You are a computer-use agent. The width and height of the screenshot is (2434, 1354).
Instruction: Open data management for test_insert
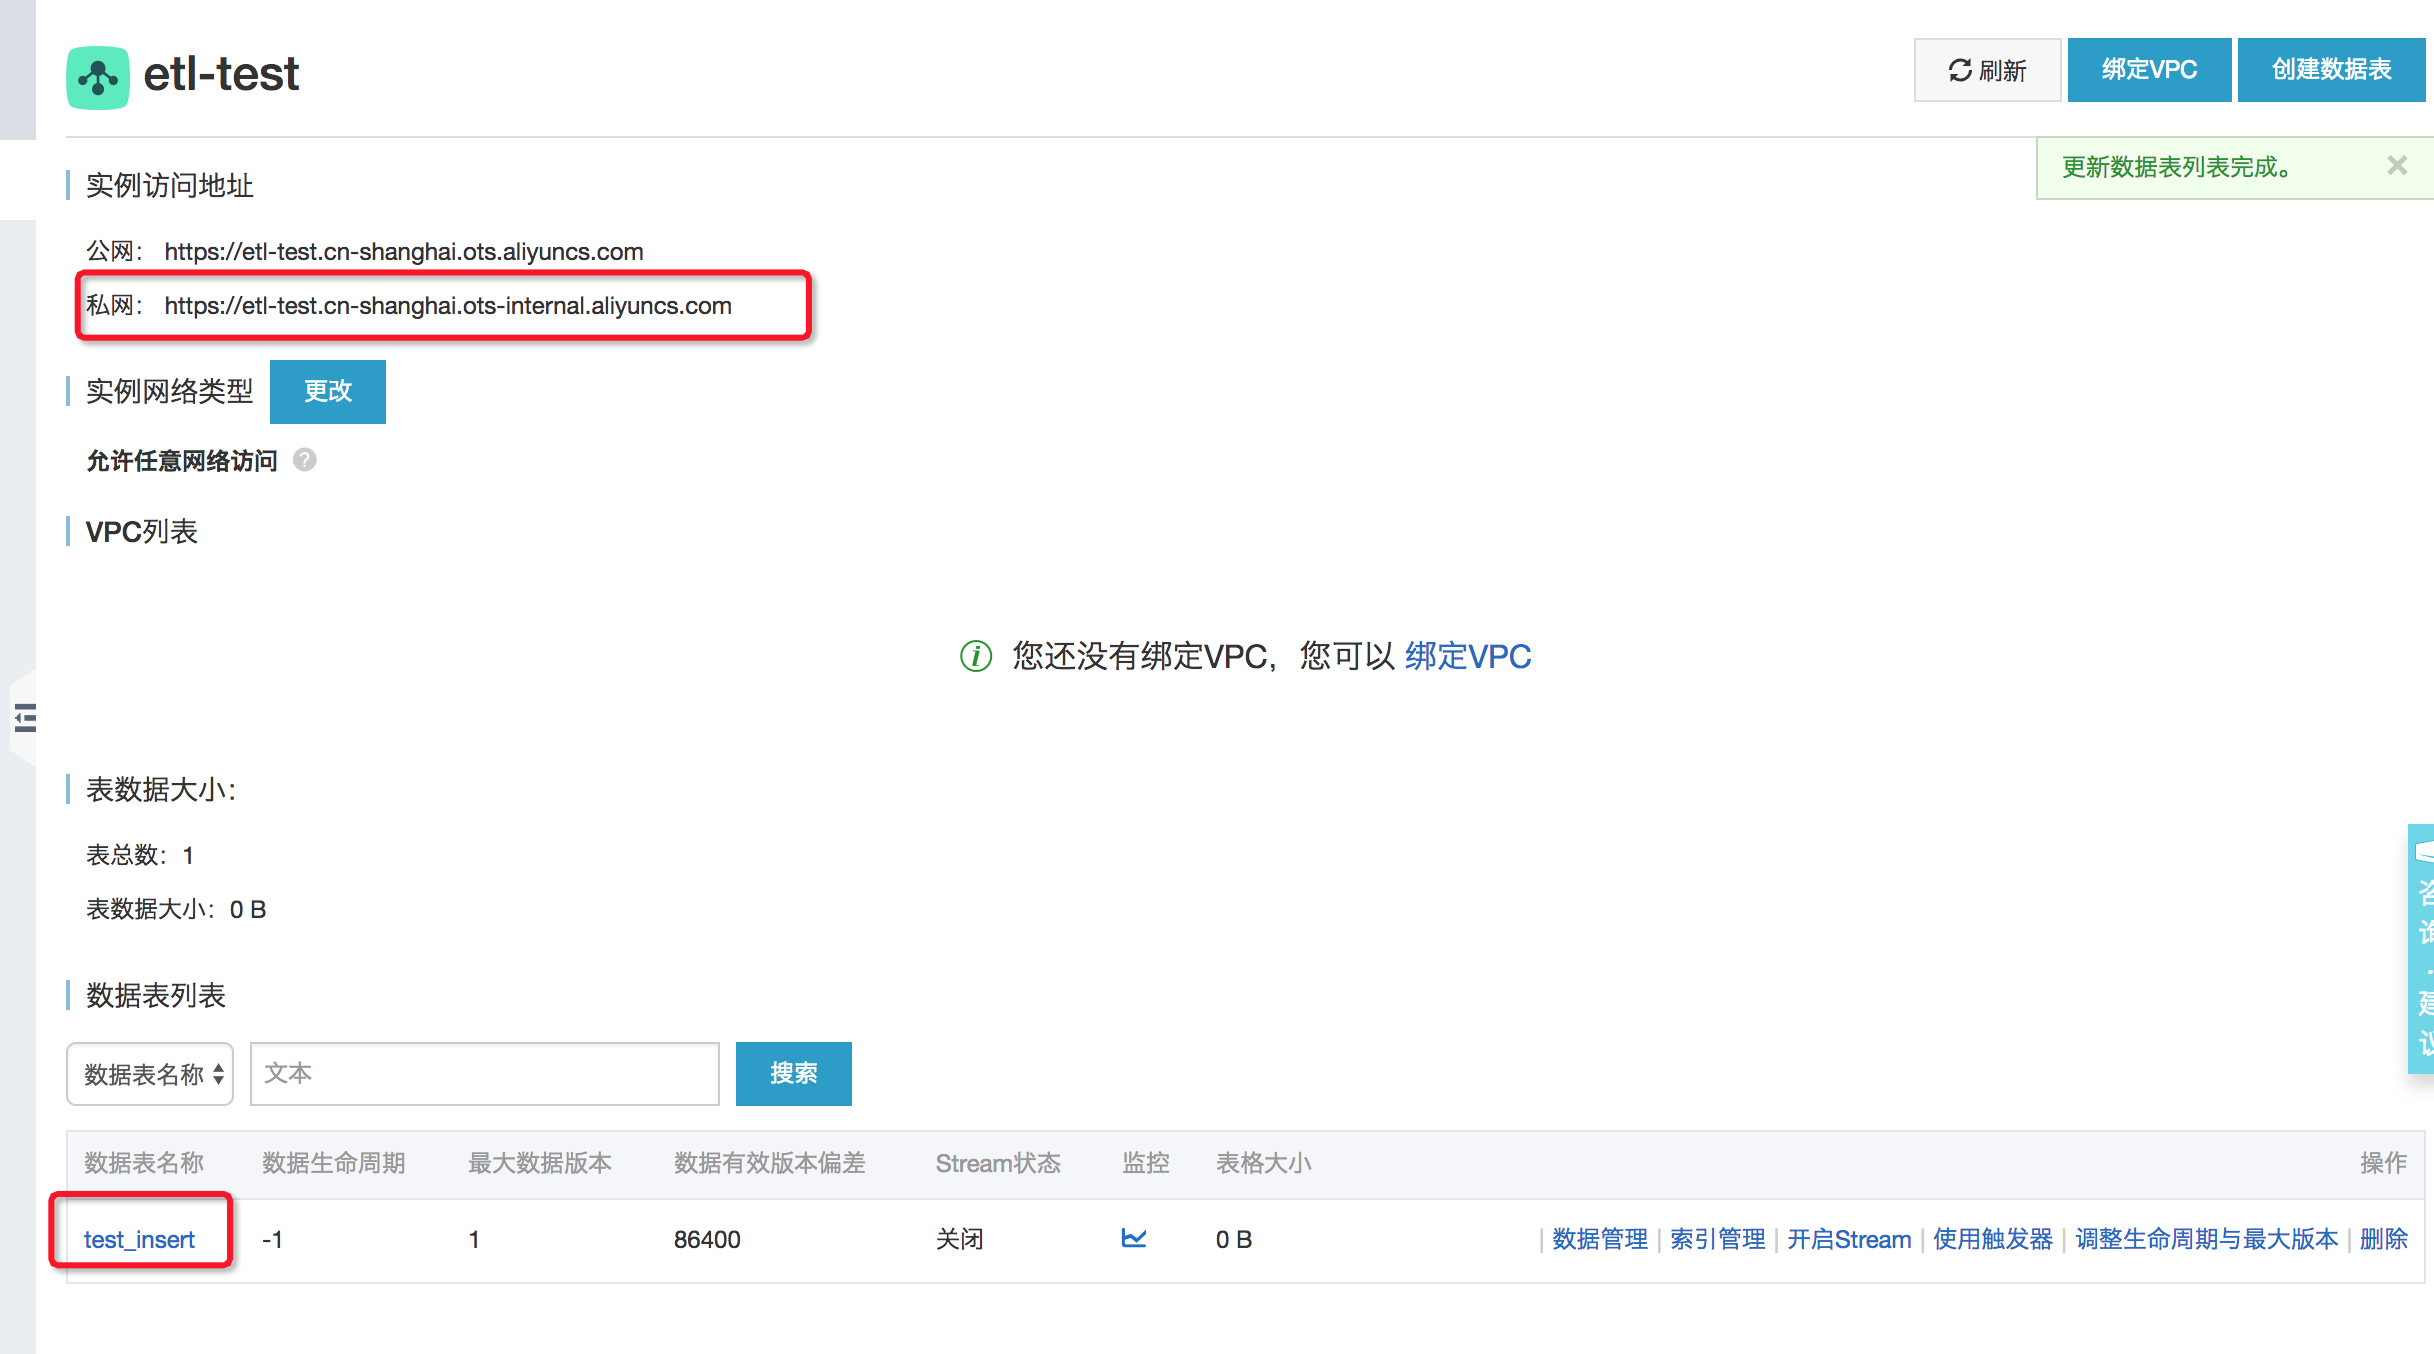point(1599,1239)
